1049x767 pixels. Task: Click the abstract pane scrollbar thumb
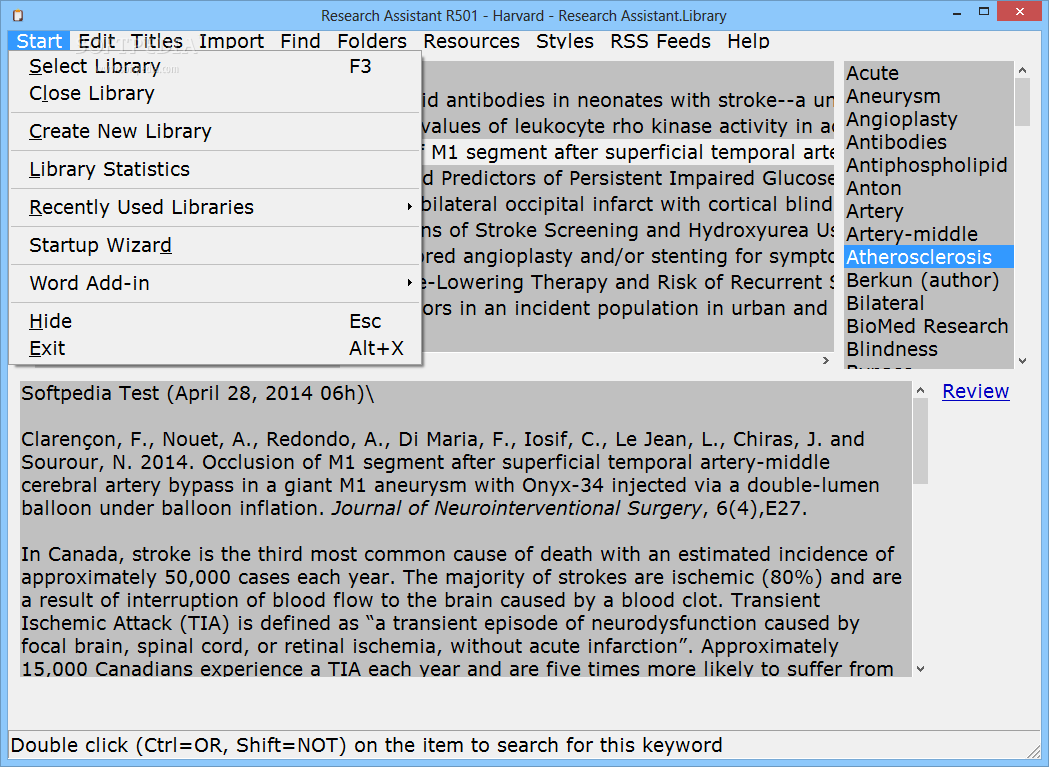pos(921,441)
